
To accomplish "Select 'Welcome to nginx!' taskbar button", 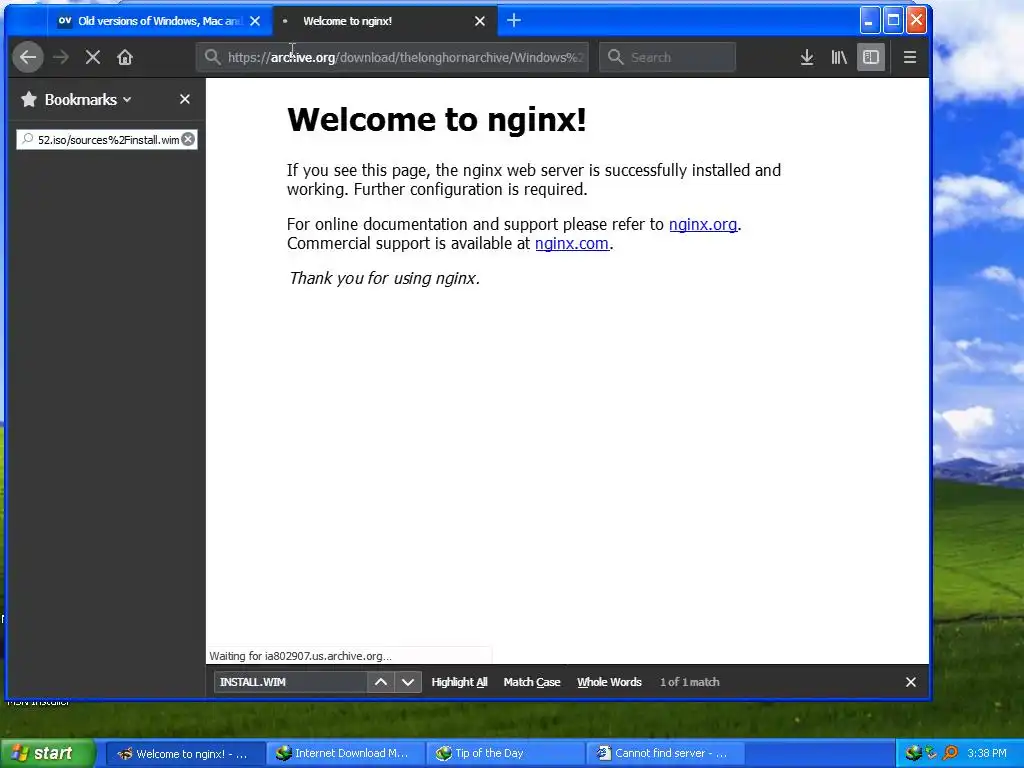I will pos(185,753).
